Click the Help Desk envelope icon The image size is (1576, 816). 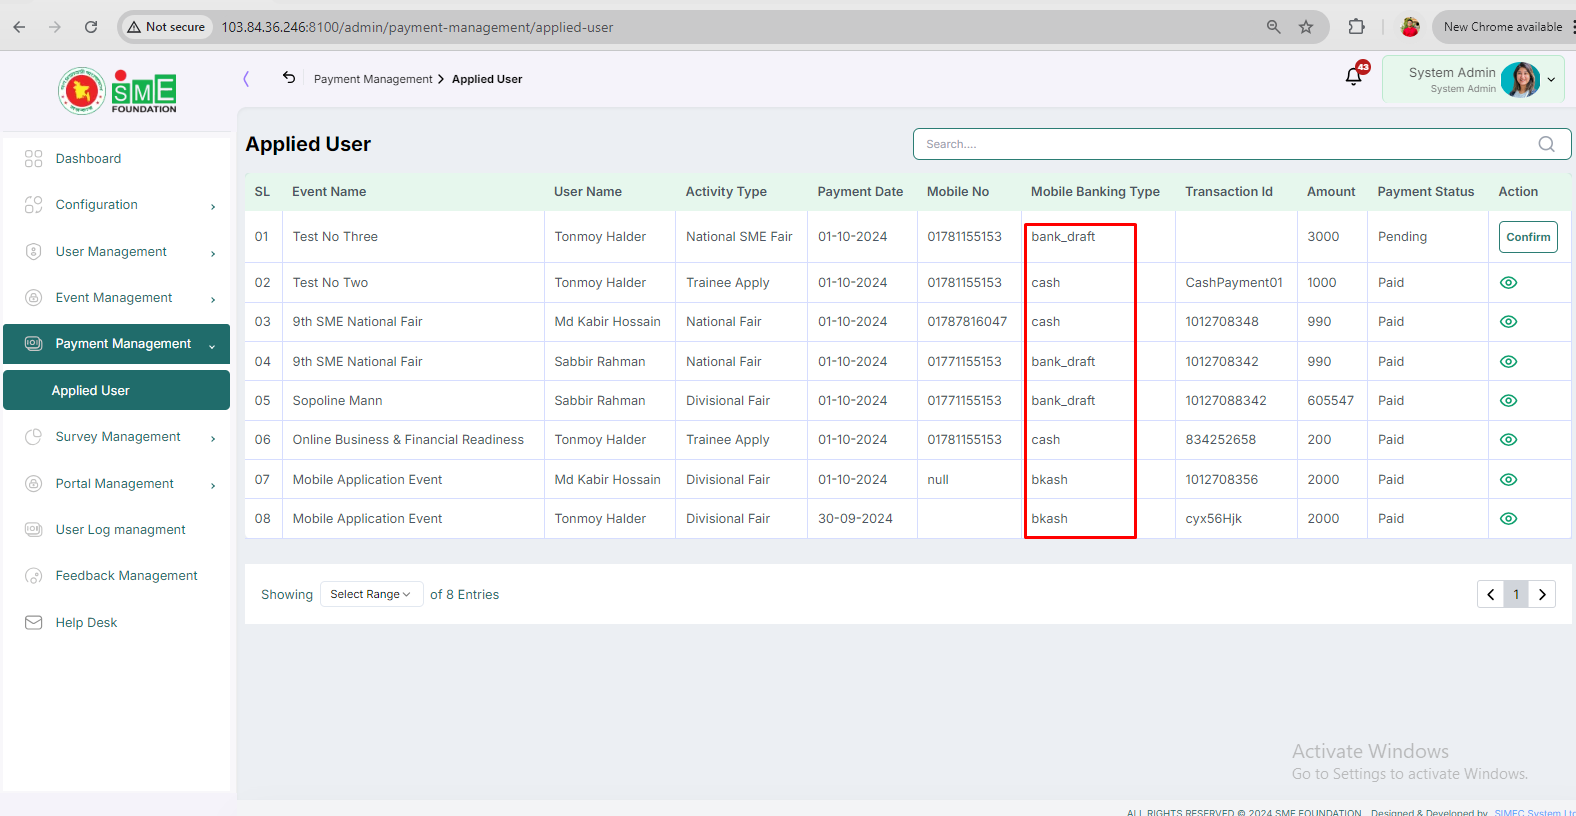pos(33,623)
